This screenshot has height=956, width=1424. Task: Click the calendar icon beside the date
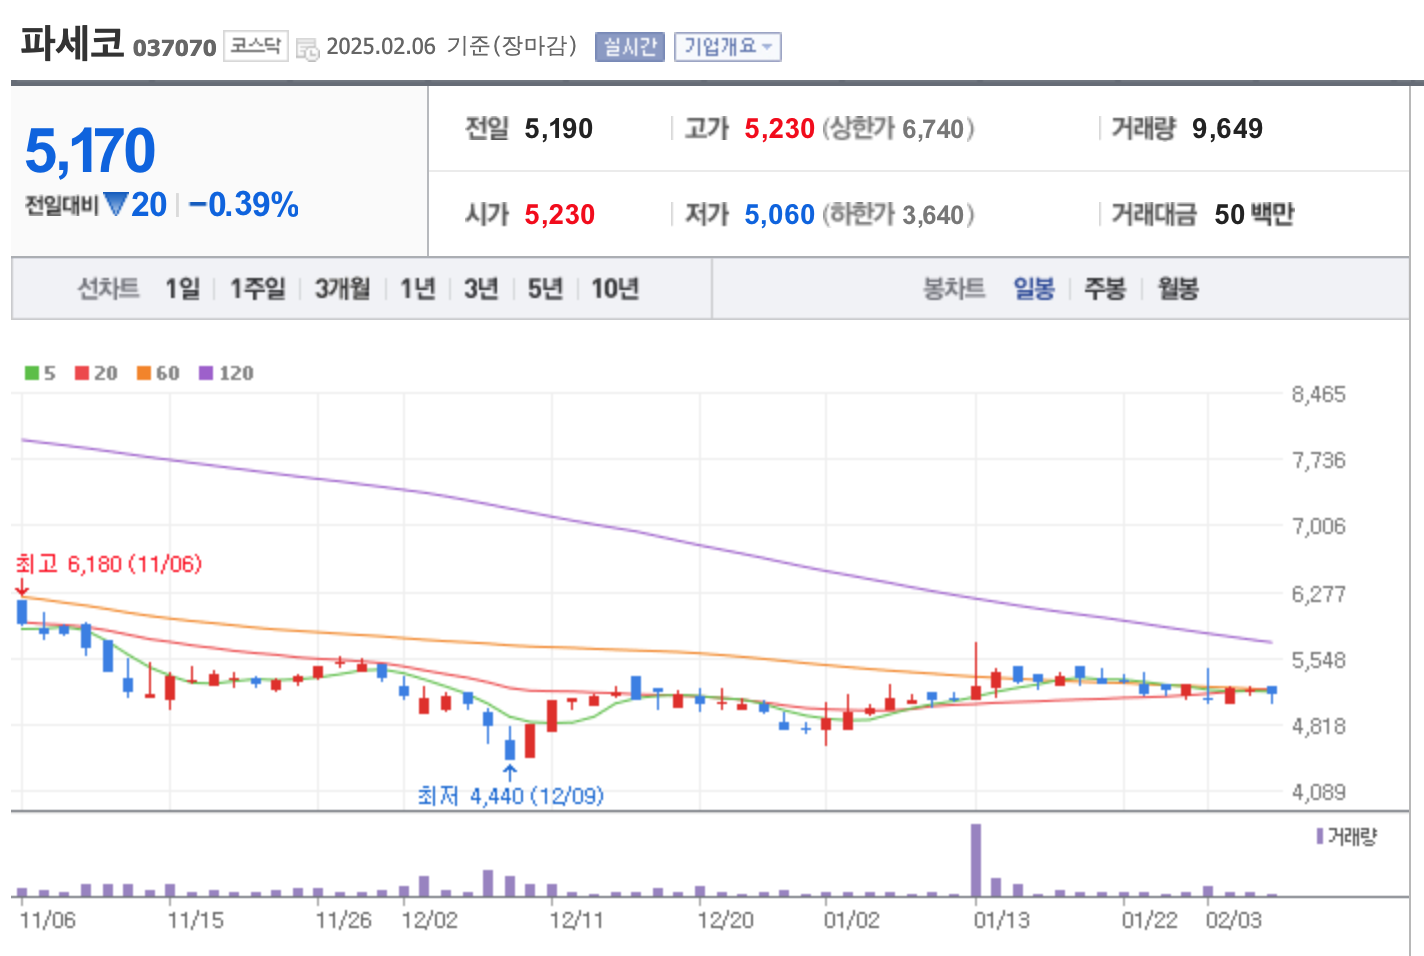[x=307, y=48]
